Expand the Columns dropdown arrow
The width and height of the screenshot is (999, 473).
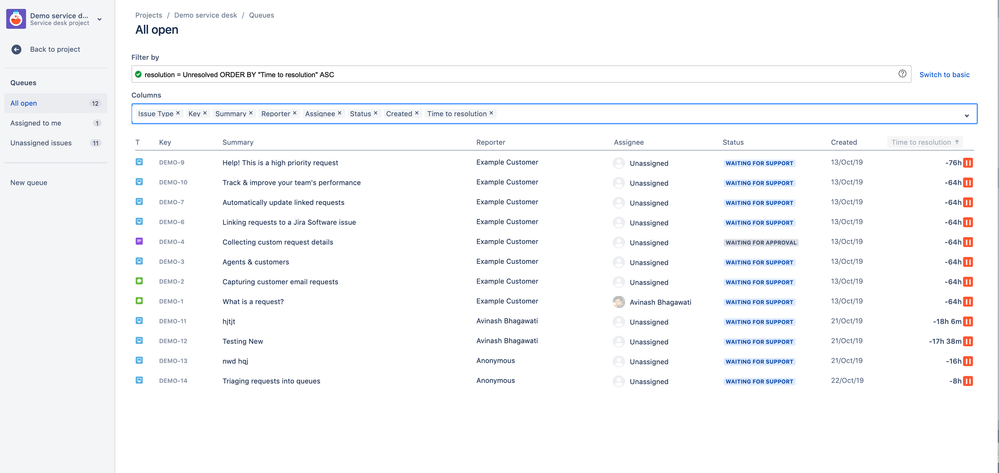pyautogui.click(x=967, y=115)
